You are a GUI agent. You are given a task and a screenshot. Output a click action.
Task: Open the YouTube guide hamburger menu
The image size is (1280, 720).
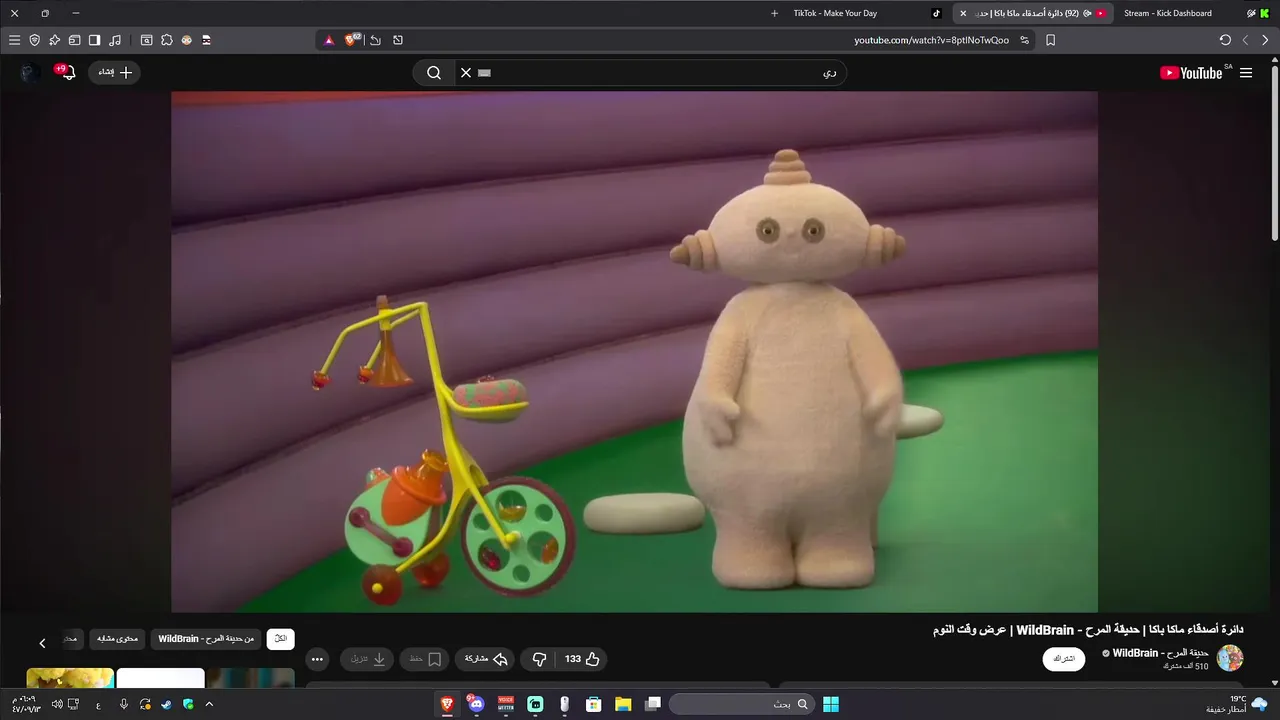(x=1246, y=73)
